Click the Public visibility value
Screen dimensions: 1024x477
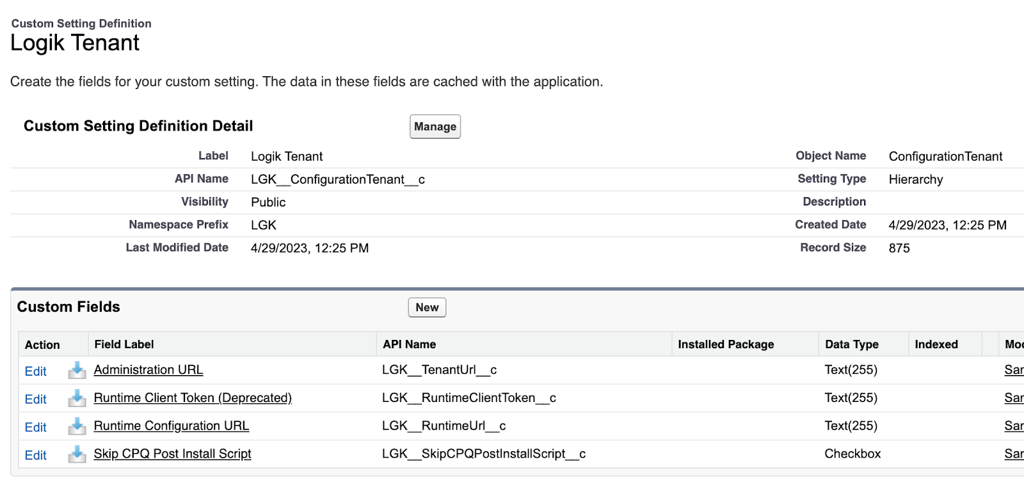268,203
